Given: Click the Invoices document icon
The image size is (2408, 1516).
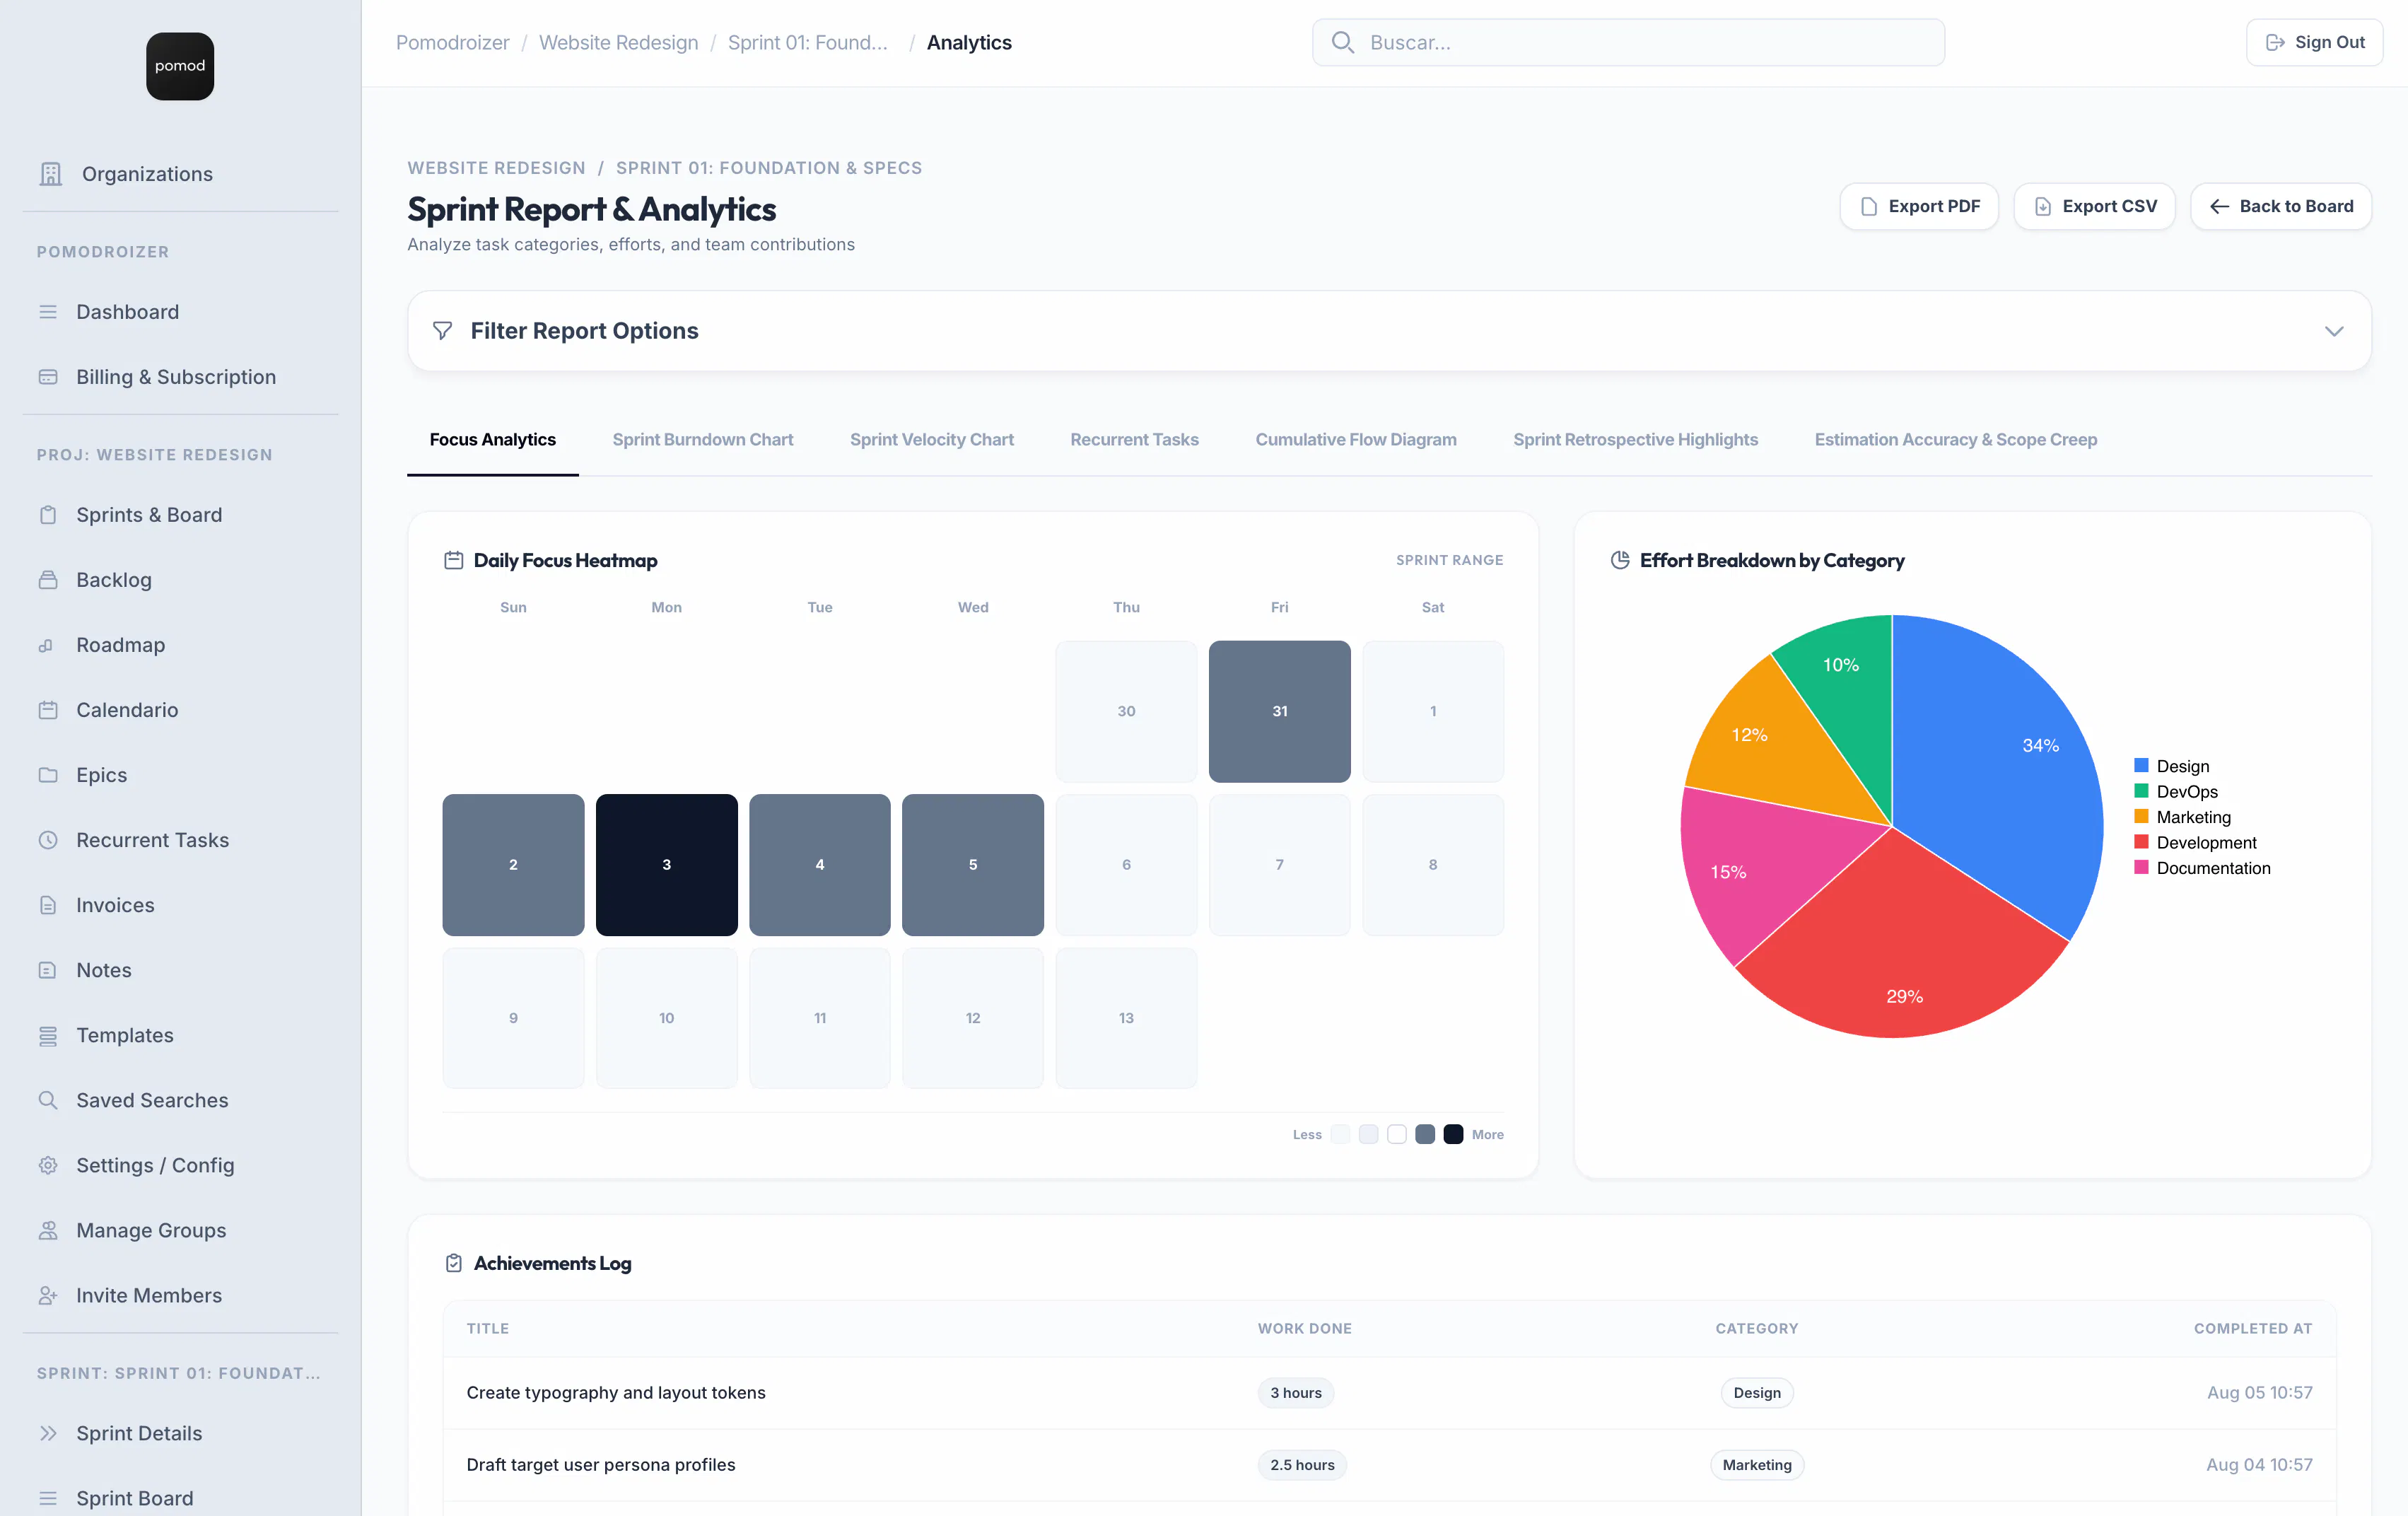Looking at the screenshot, I should pyautogui.click(x=48, y=905).
